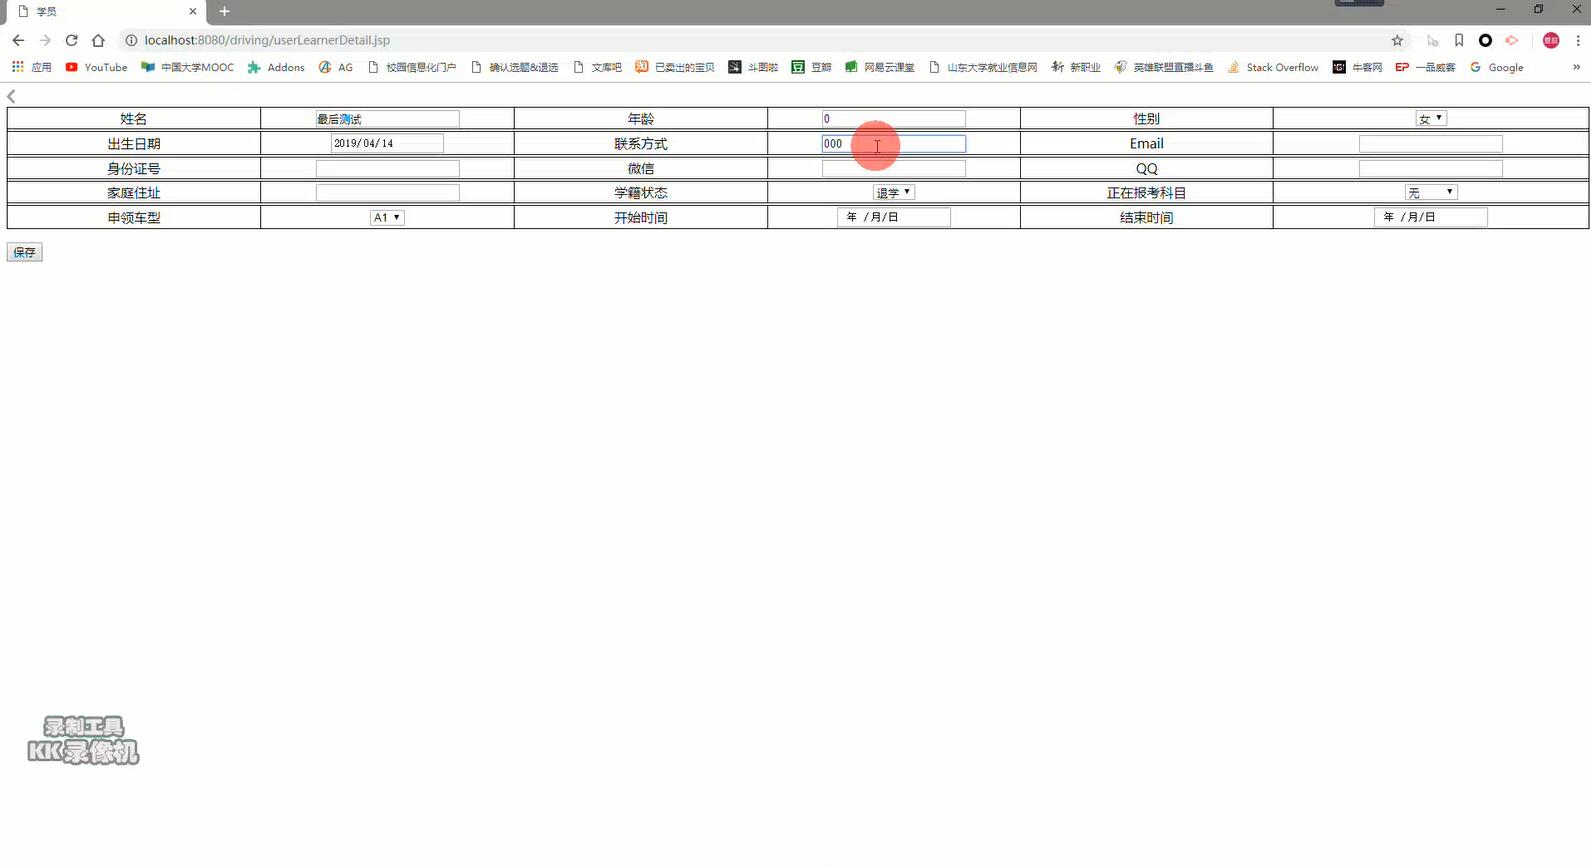Open the 学籍状态 dropdown
Viewport: 1591px width, 867px height.
click(x=894, y=193)
